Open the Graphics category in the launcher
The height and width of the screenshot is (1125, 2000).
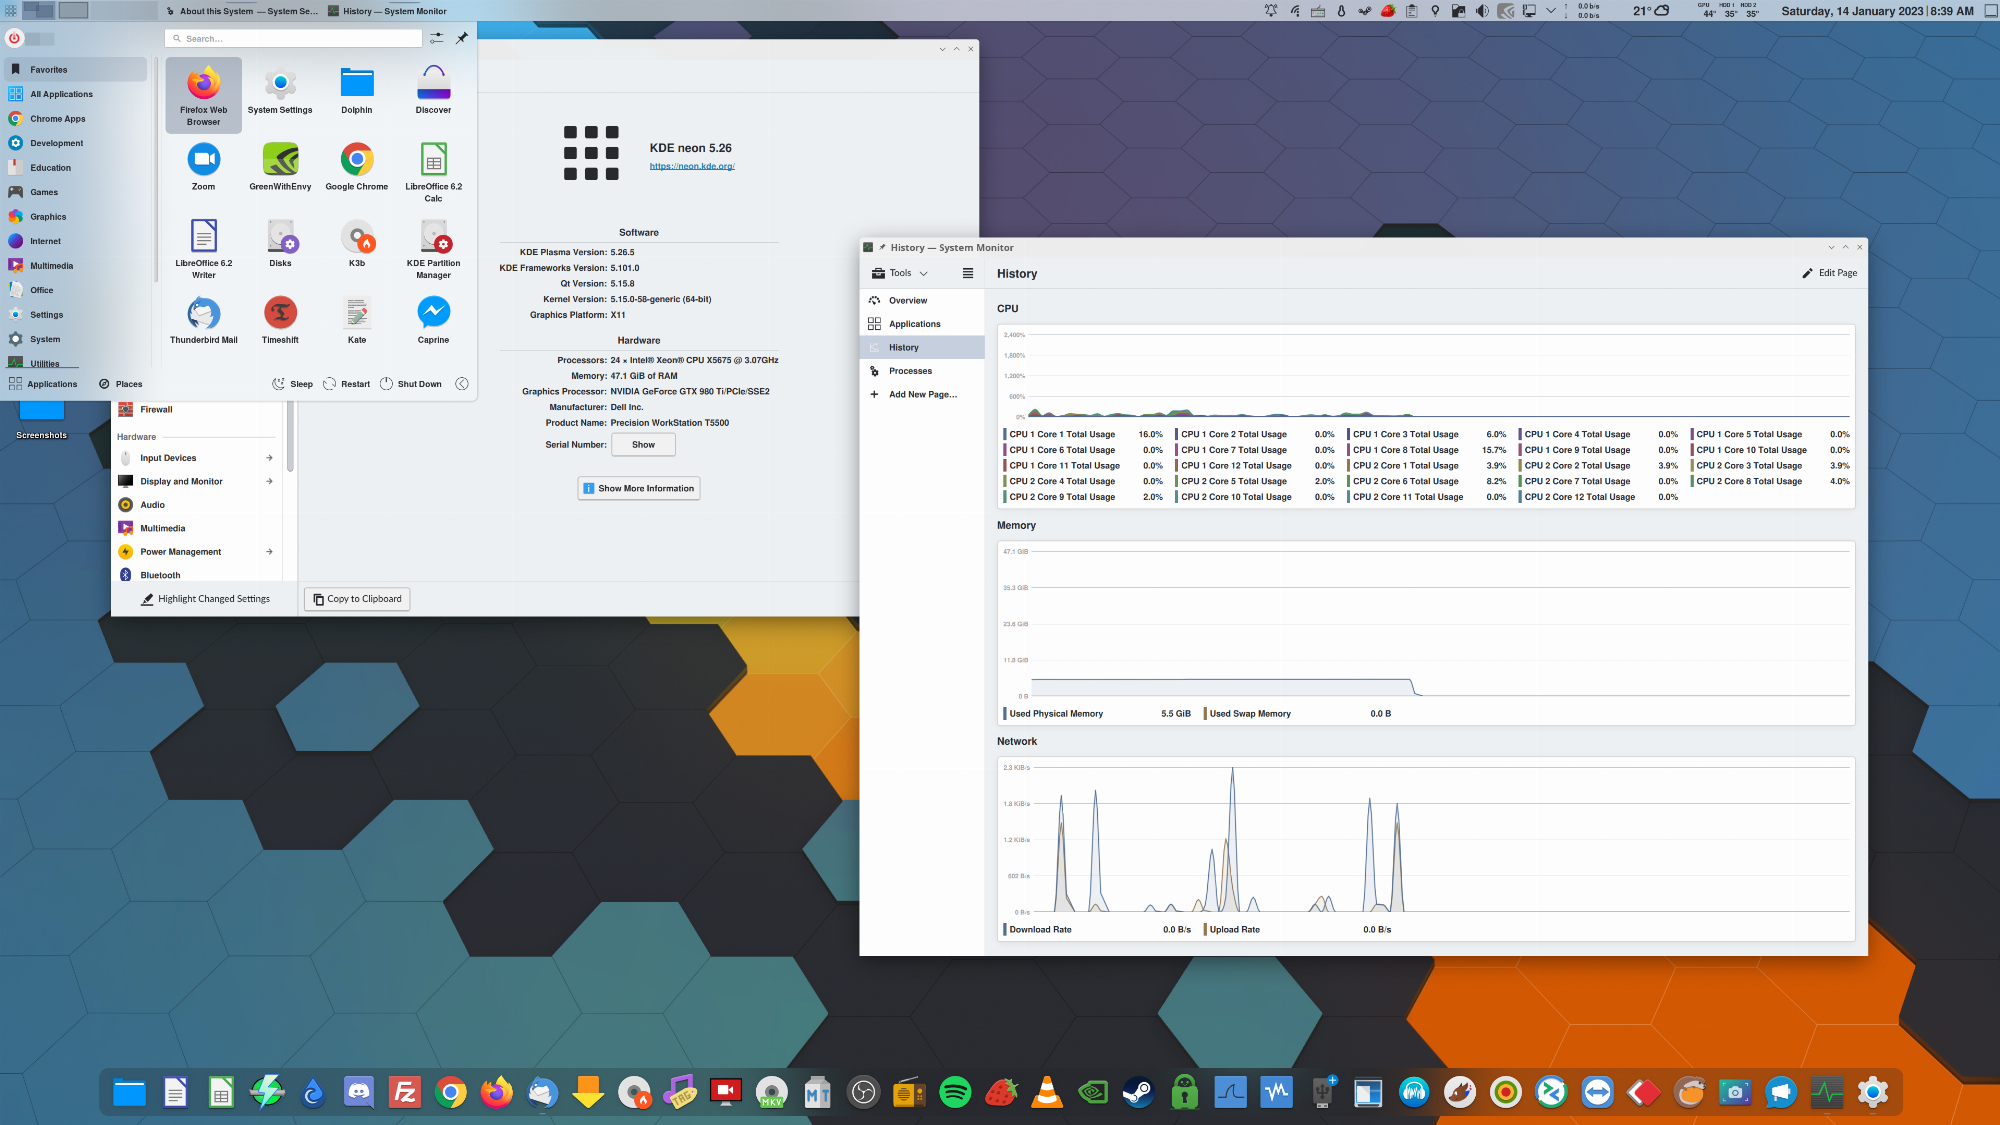[x=48, y=217]
